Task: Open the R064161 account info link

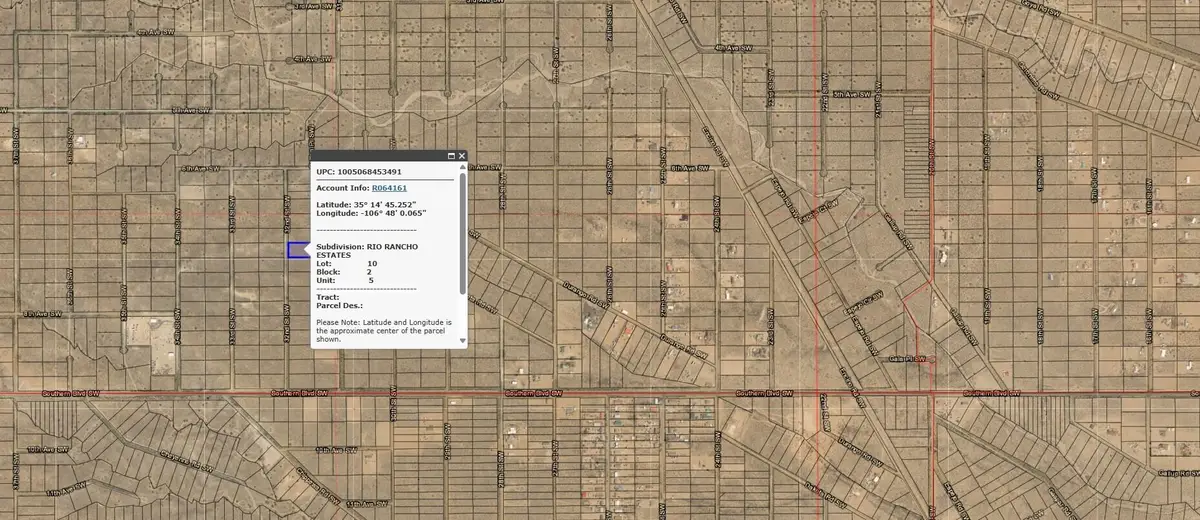Action: point(389,187)
